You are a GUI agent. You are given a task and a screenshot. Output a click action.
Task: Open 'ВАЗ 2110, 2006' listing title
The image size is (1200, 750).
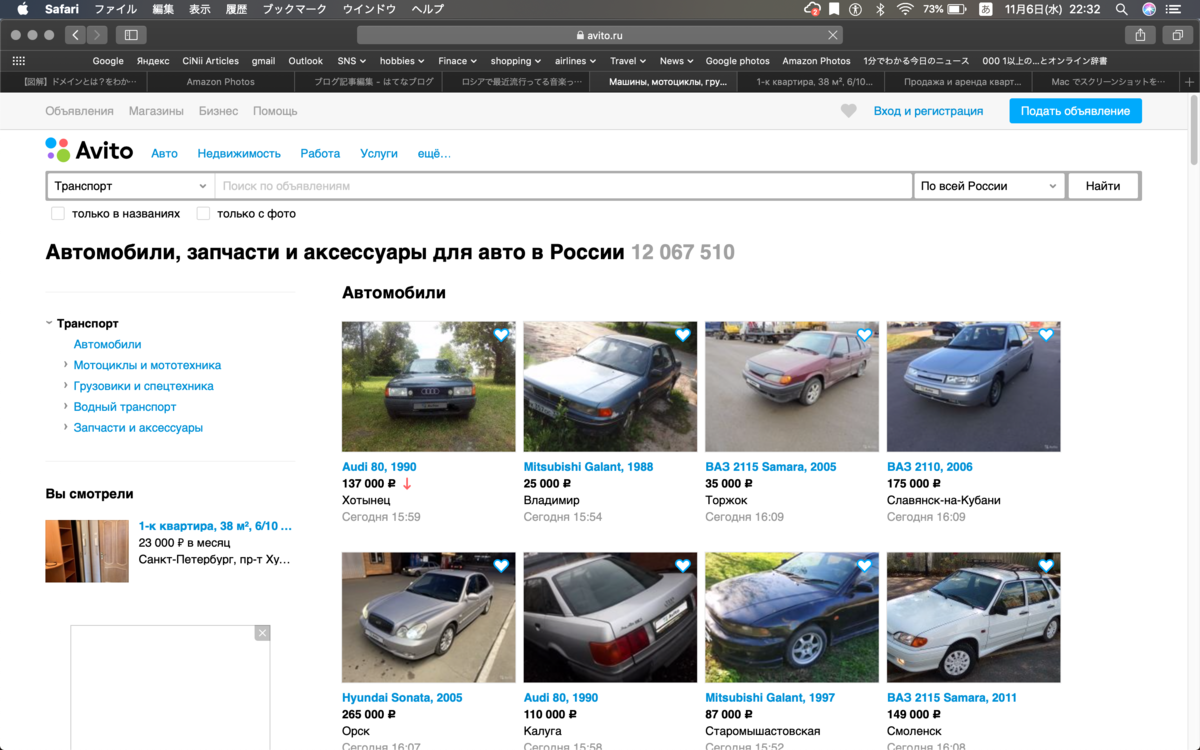930,467
